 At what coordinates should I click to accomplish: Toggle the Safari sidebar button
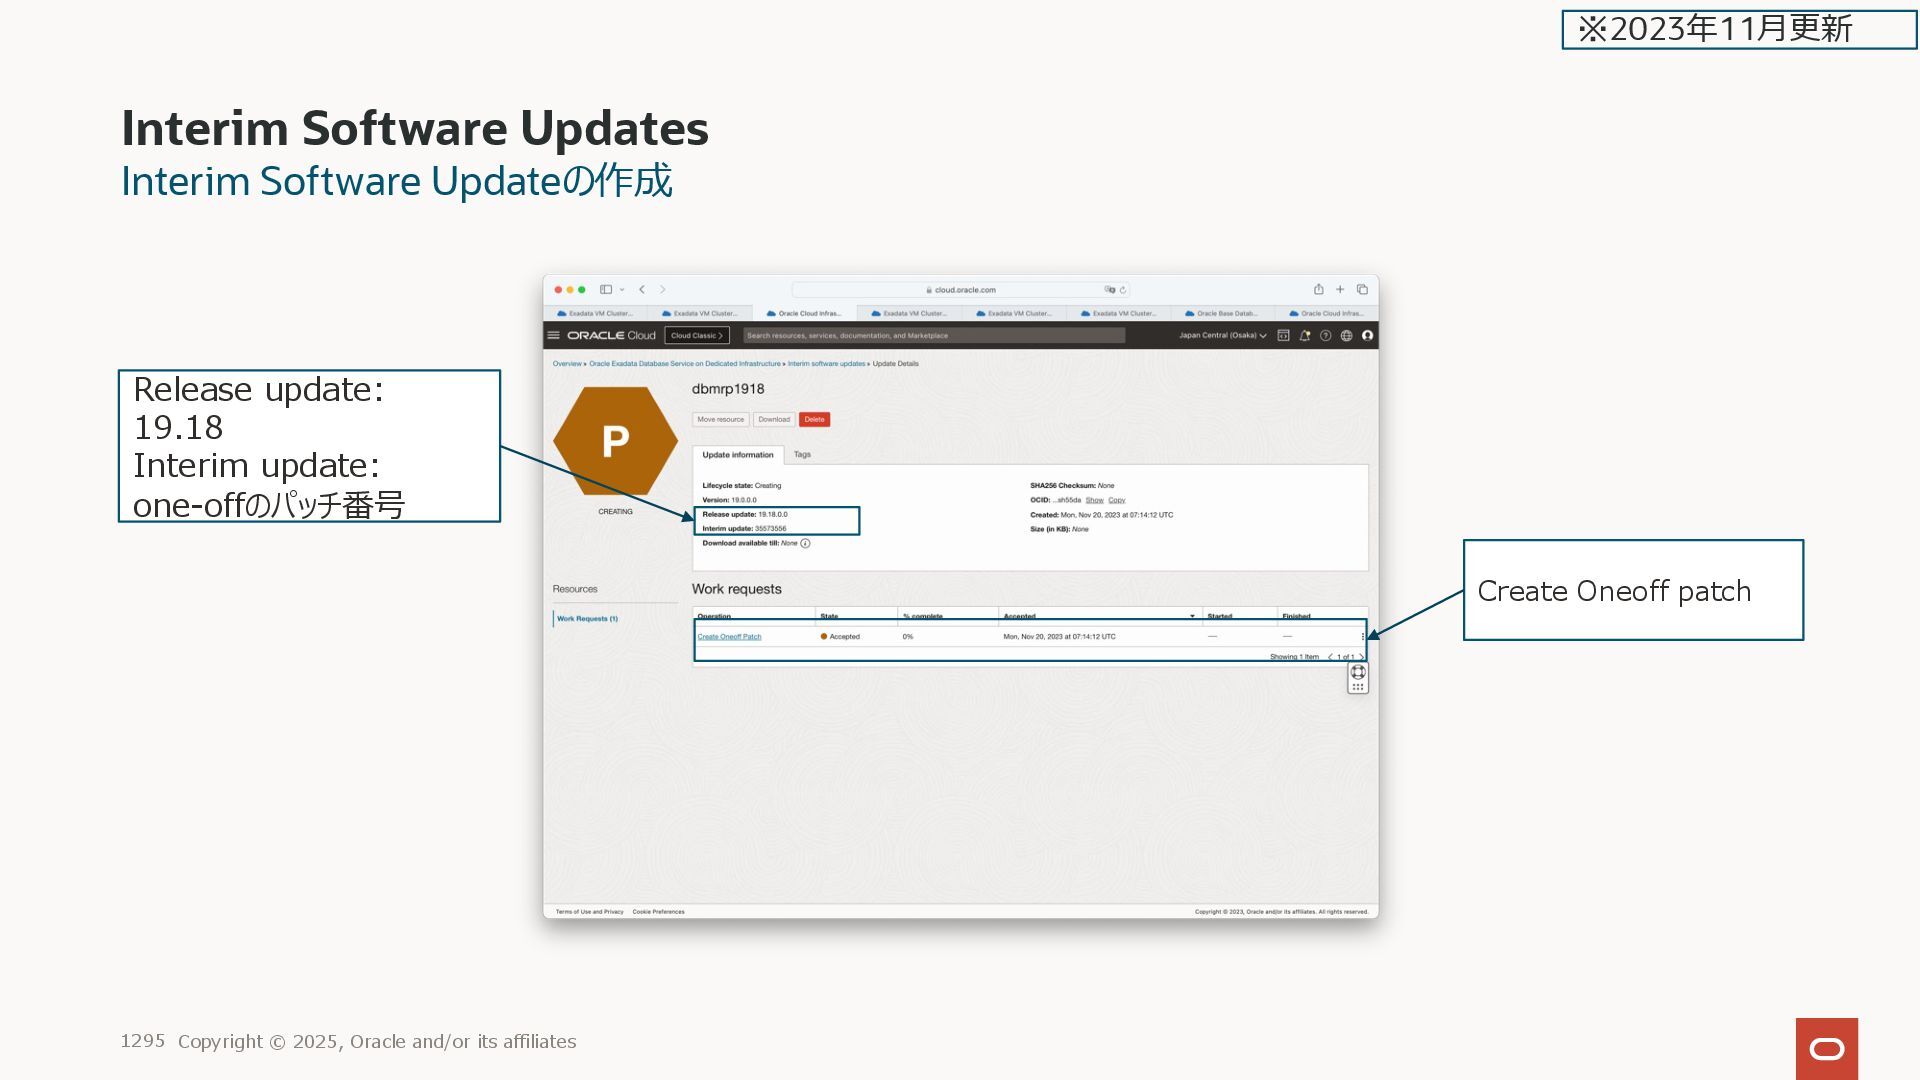pos(606,290)
